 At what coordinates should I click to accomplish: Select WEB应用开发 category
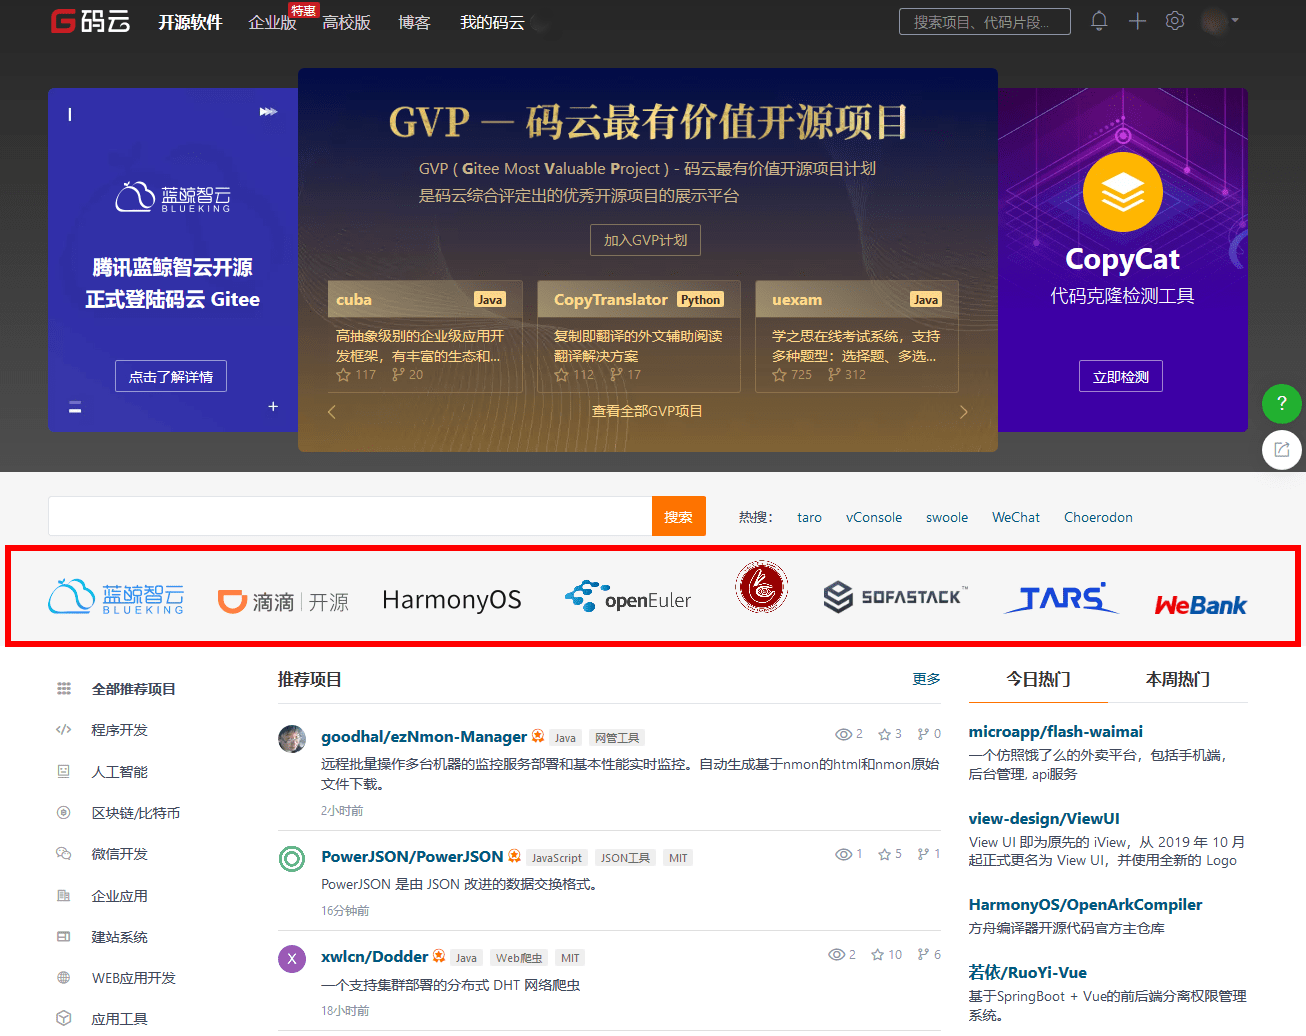pos(133,978)
